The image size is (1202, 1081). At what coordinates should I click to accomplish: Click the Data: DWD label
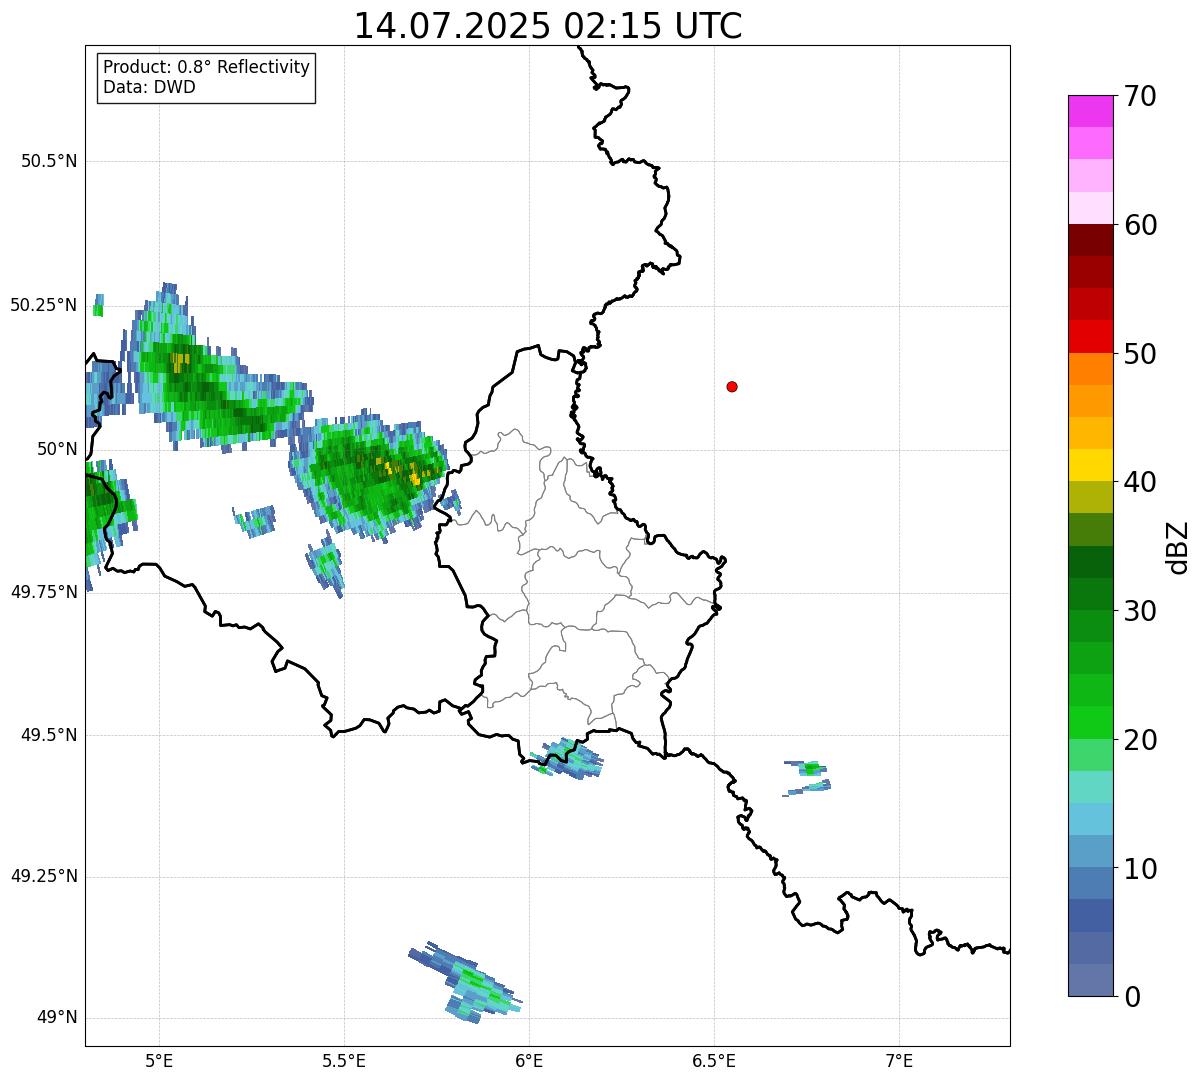coord(149,87)
